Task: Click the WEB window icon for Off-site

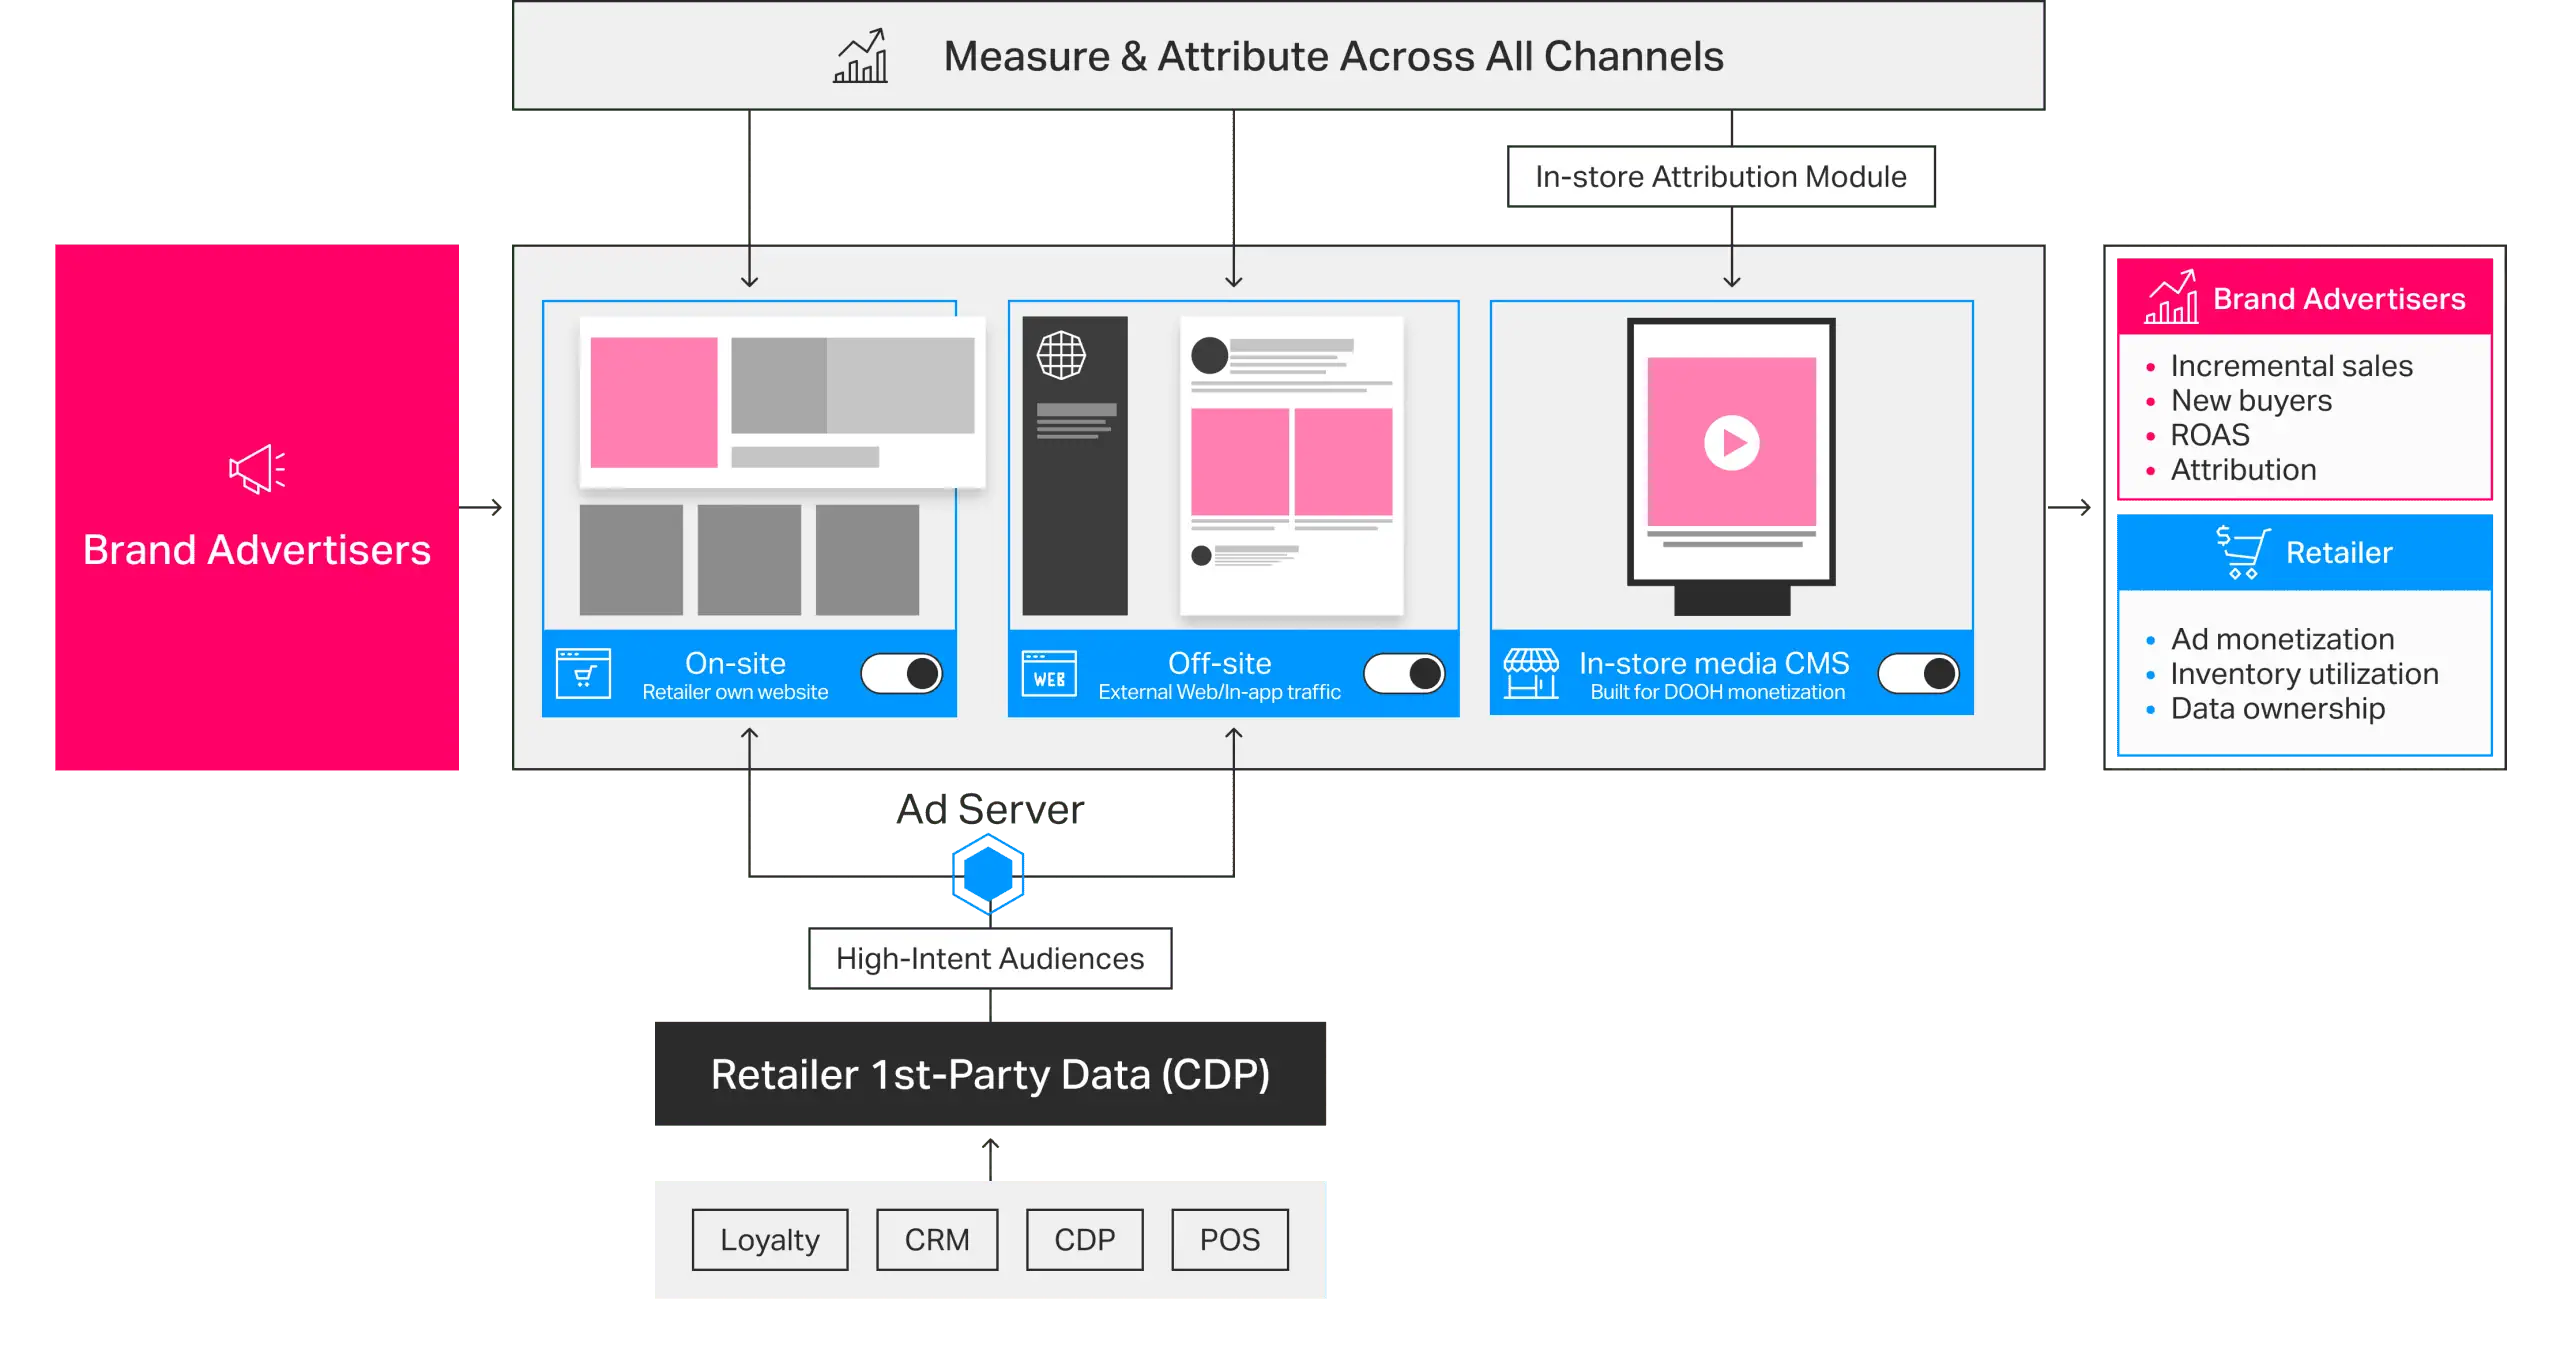Action: click(1049, 674)
